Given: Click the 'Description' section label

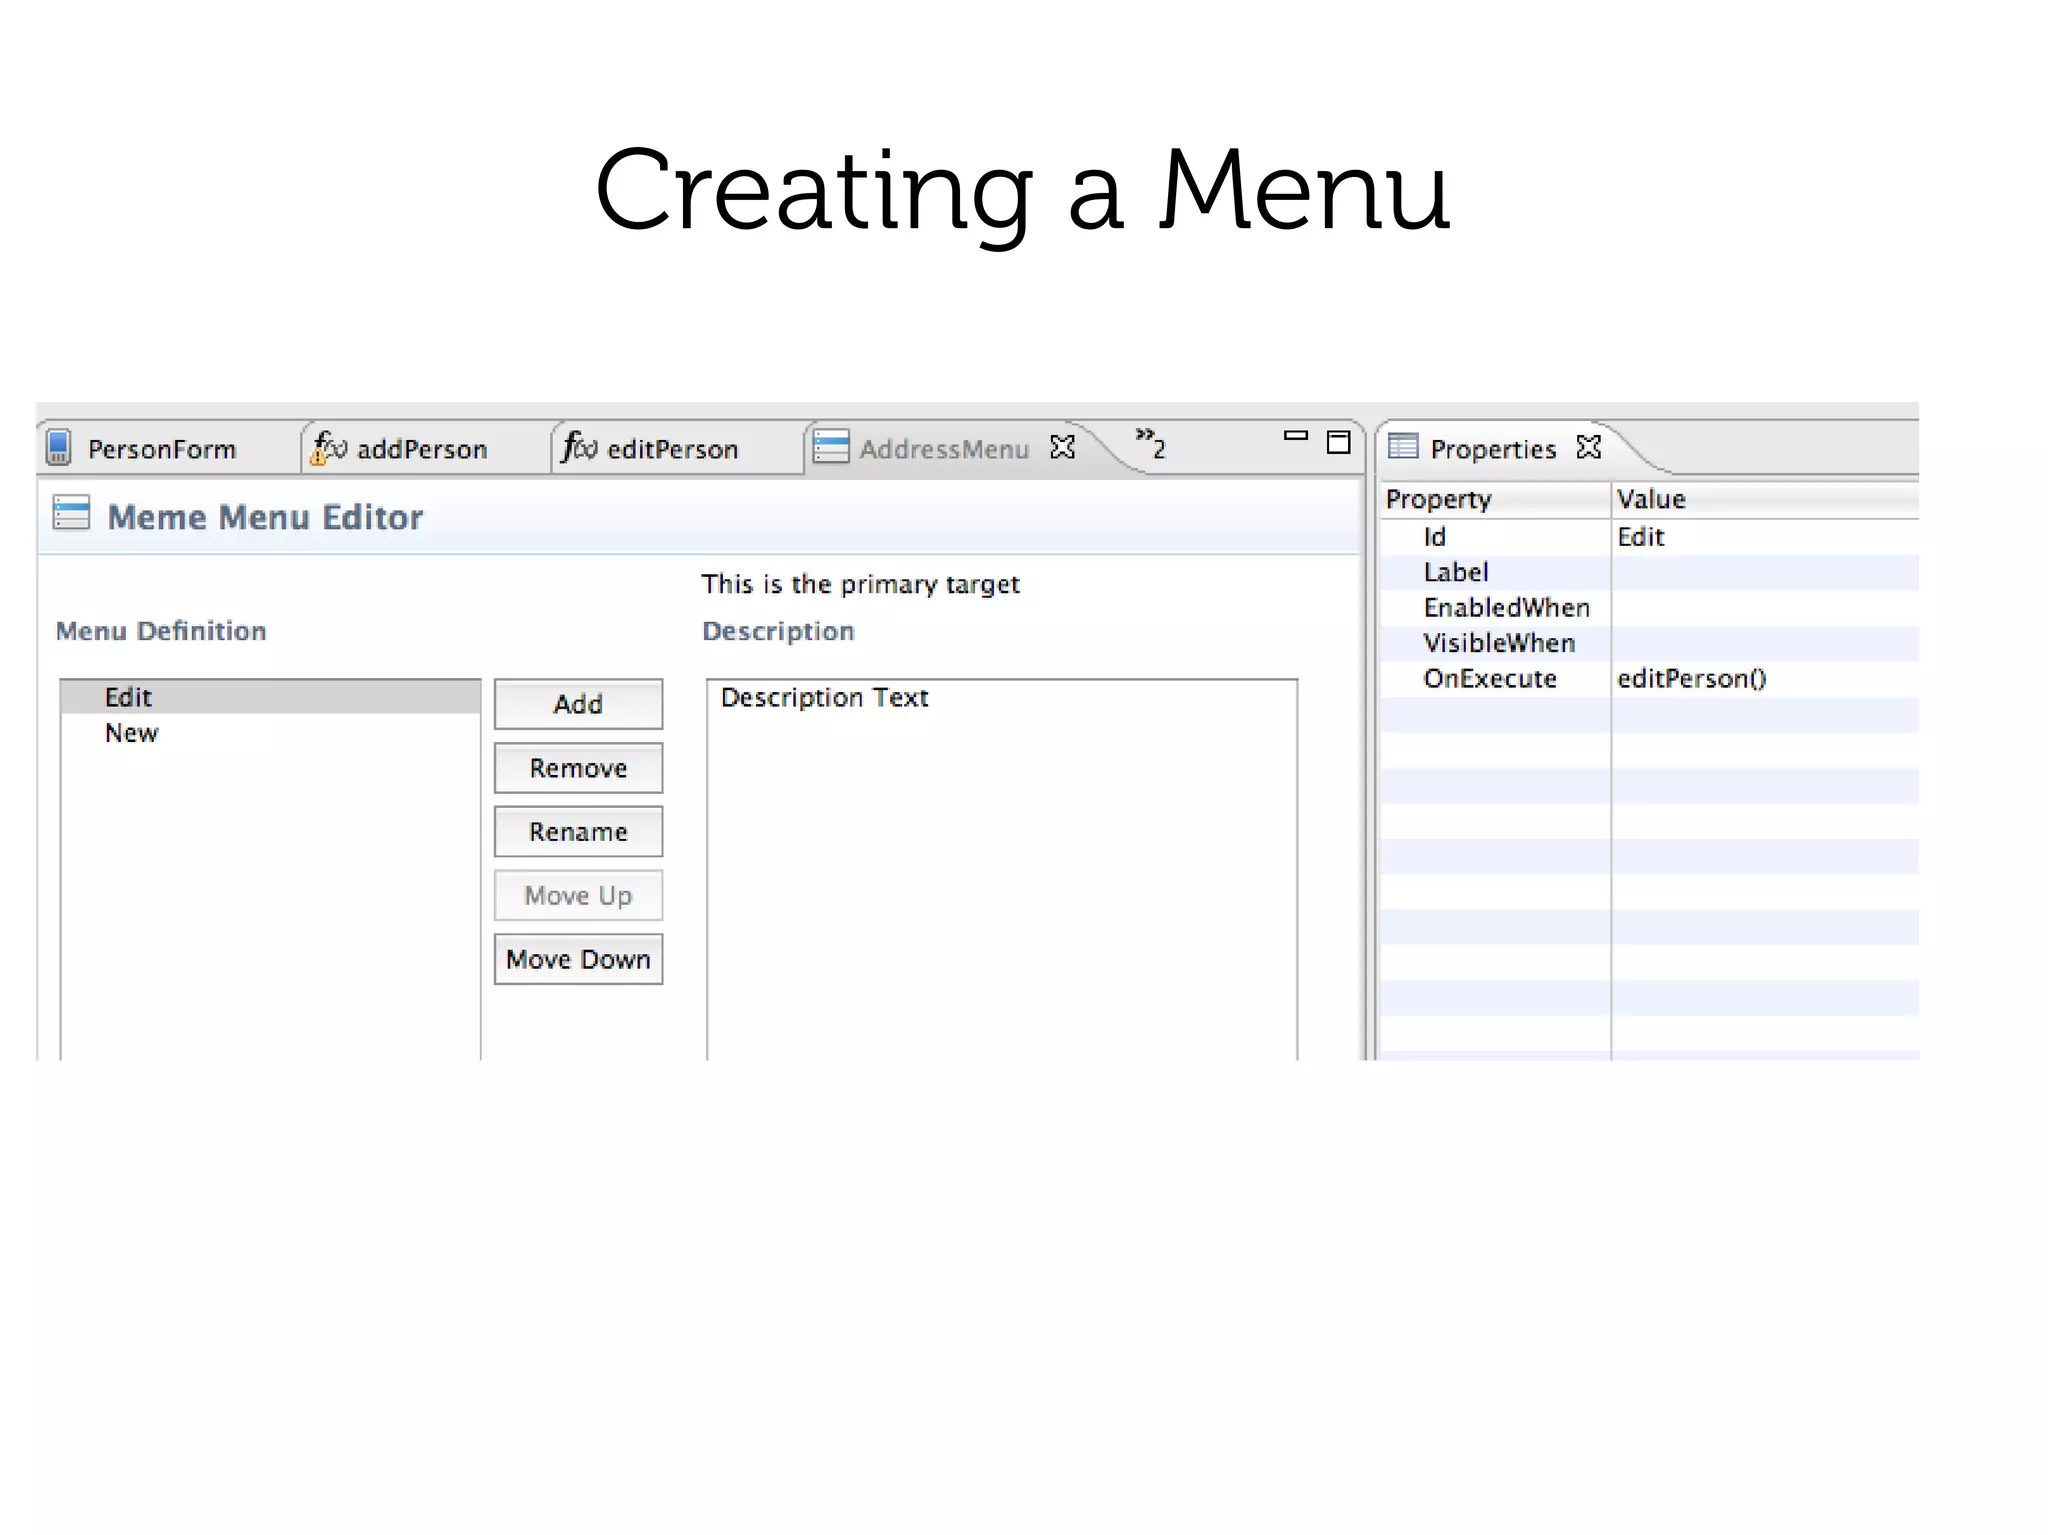Looking at the screenshot, I should (x=778, y=632).
